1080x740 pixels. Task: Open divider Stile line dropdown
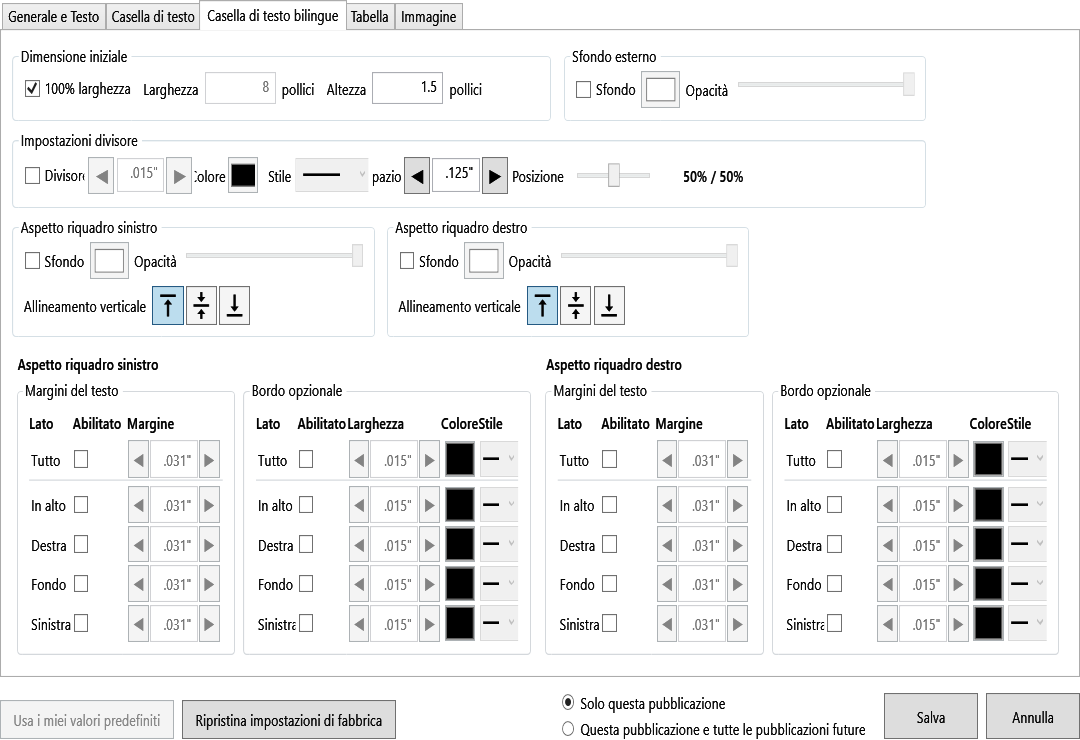tap(332, 176)
